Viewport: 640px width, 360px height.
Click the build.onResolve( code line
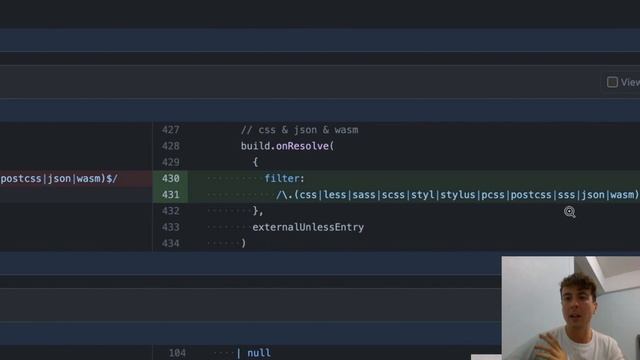pos(287,146)
